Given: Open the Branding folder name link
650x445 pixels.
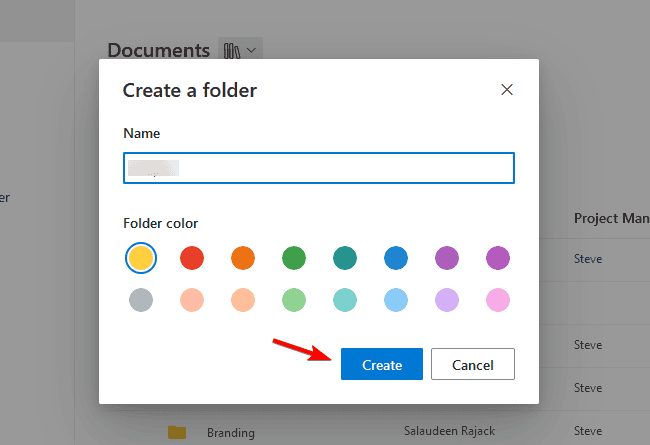Looking at the screenshot, I should coord(231,432).
